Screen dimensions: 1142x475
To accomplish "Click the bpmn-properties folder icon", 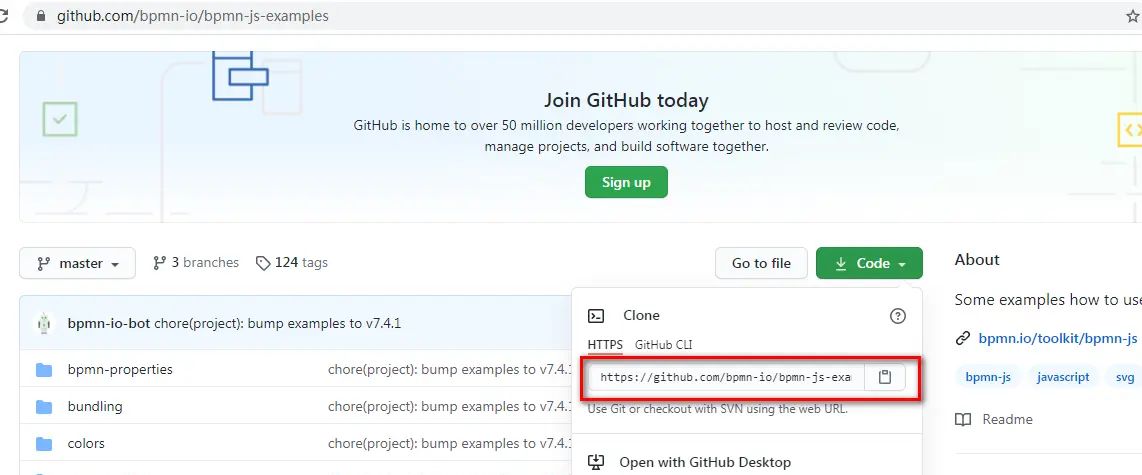I will coord(44,370).
